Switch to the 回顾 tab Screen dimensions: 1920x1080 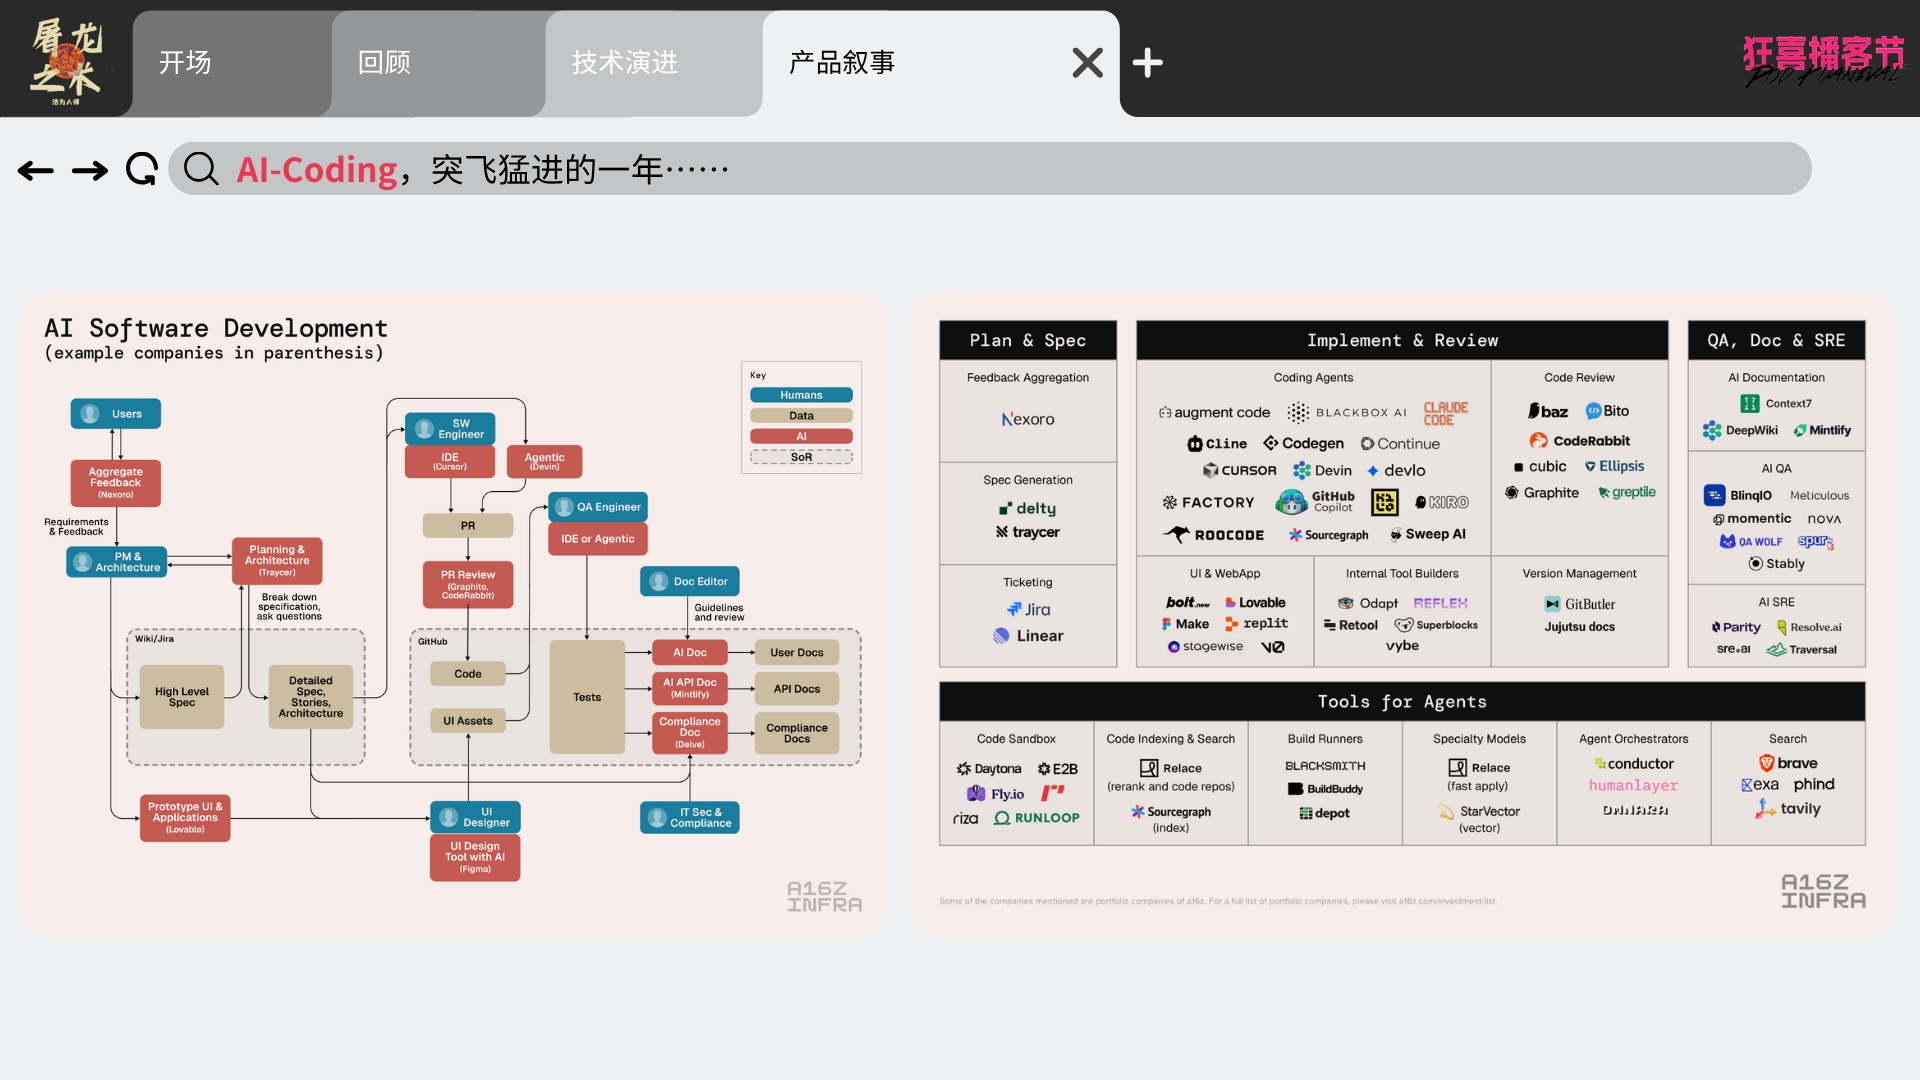[x=385, y=63]
